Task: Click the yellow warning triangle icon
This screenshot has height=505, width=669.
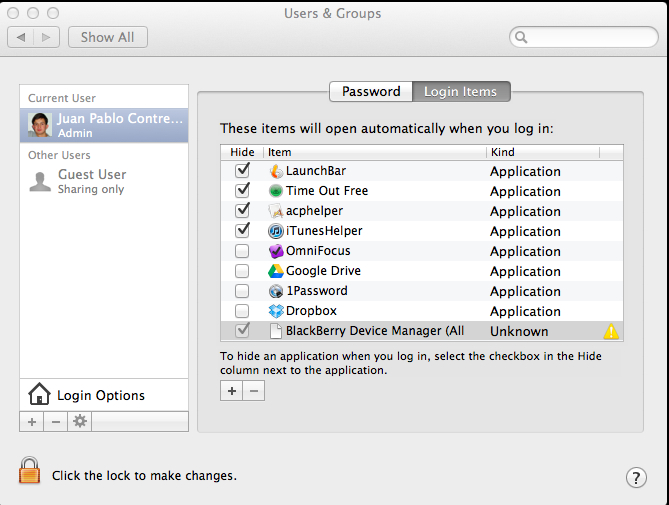Action: click(x=611, y=331)
